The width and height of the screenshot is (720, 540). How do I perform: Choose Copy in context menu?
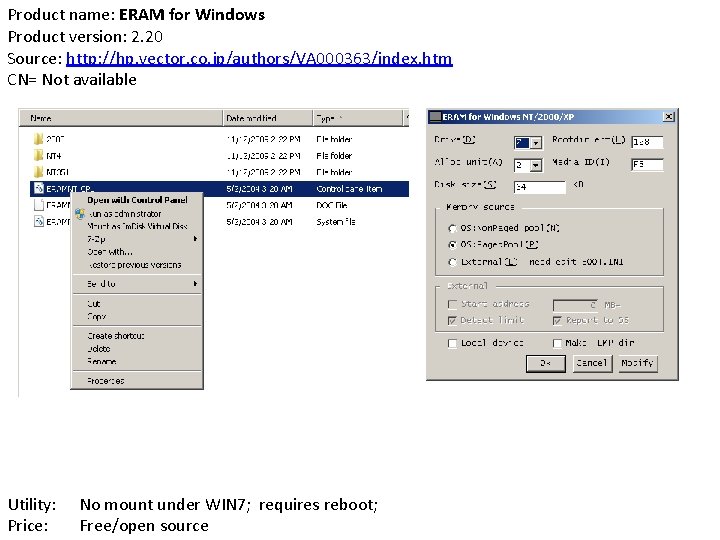[137, 317]
